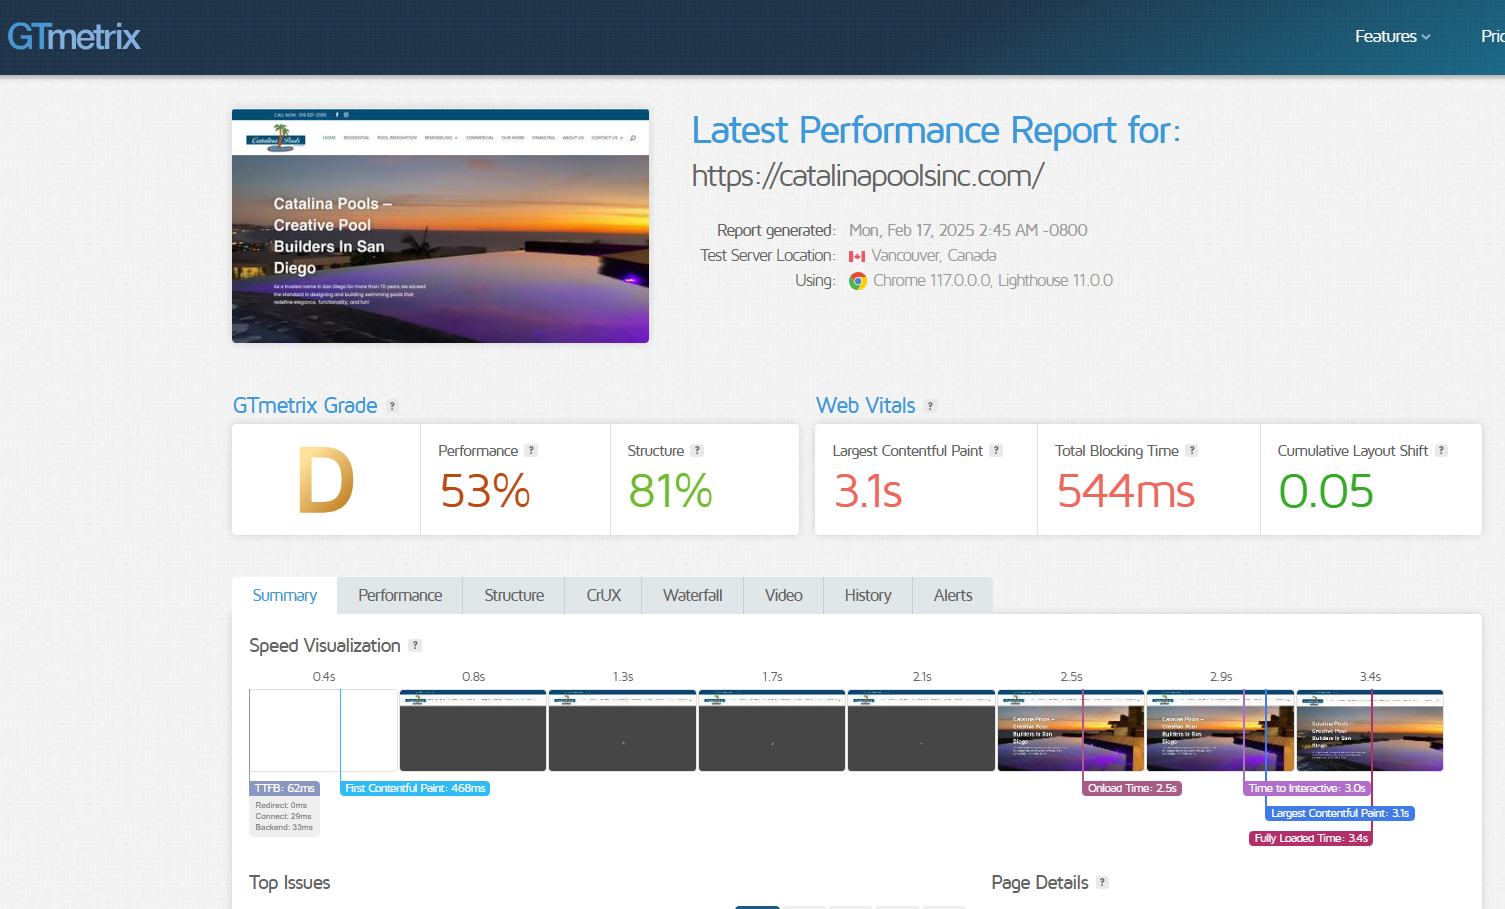Viewport: 1505px width, 909px height.
Task: Click the 2.5s filmstrip frame
Action: click(1071, 730)
